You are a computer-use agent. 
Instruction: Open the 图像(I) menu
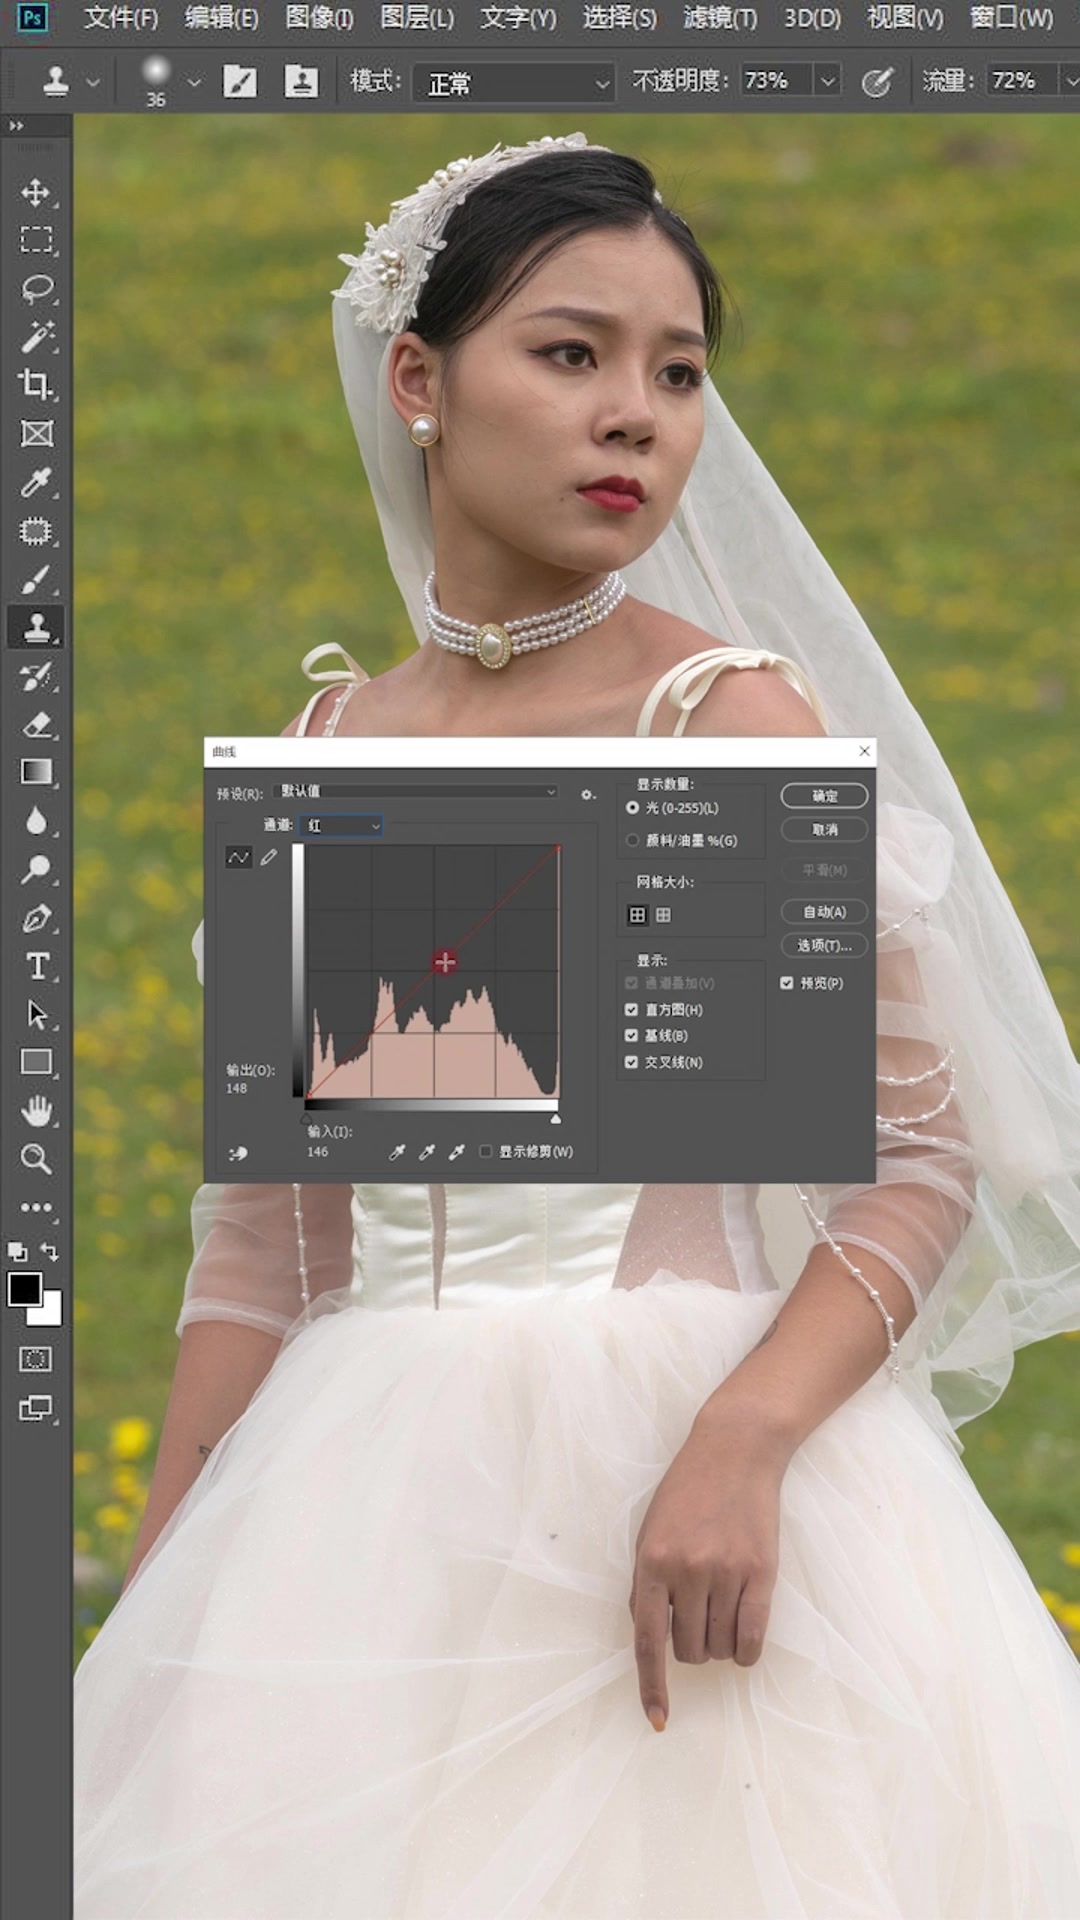pos(319,18)
